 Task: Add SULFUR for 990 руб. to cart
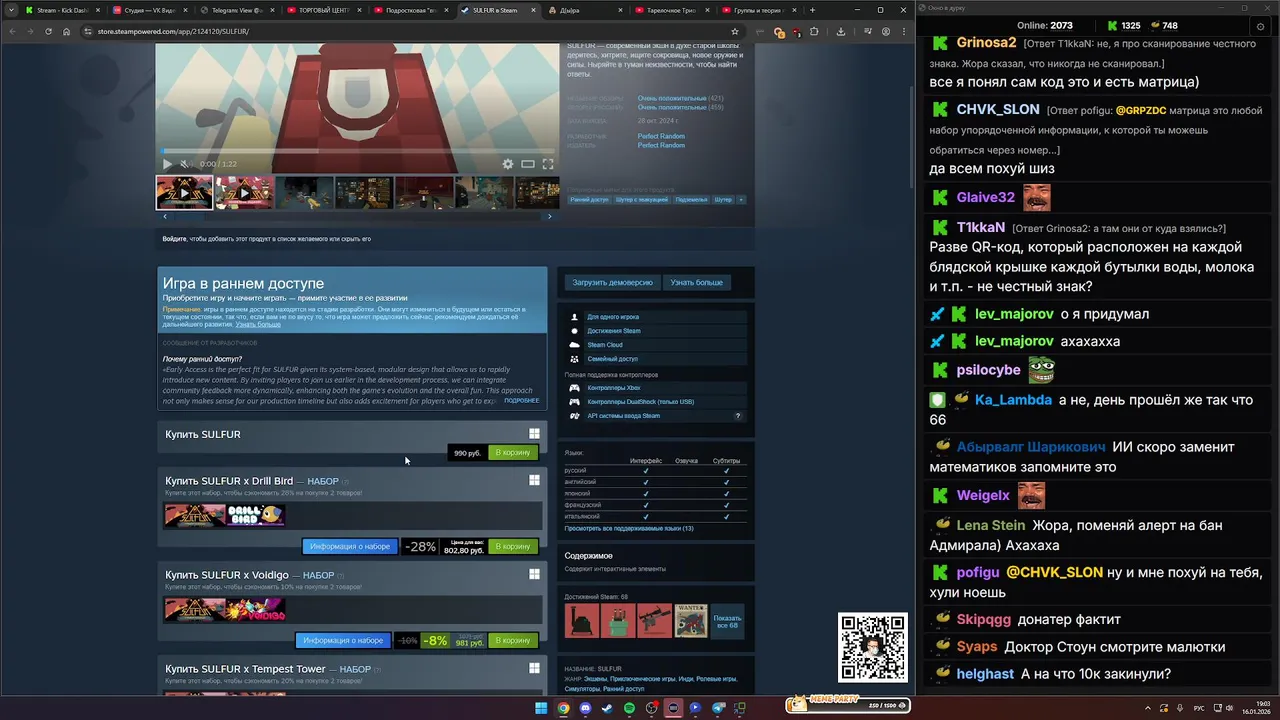tap(513, 453)
